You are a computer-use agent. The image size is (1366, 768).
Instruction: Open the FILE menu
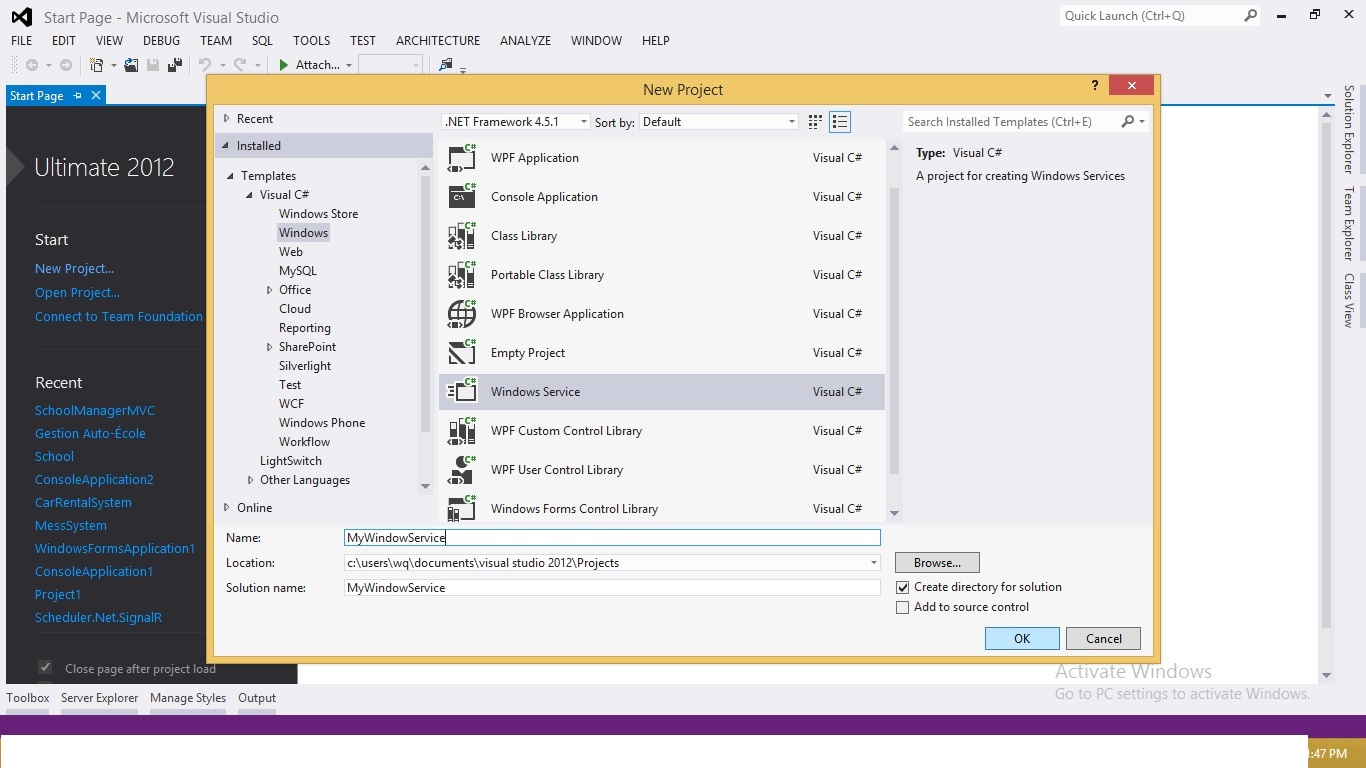(x=21, y=41)
